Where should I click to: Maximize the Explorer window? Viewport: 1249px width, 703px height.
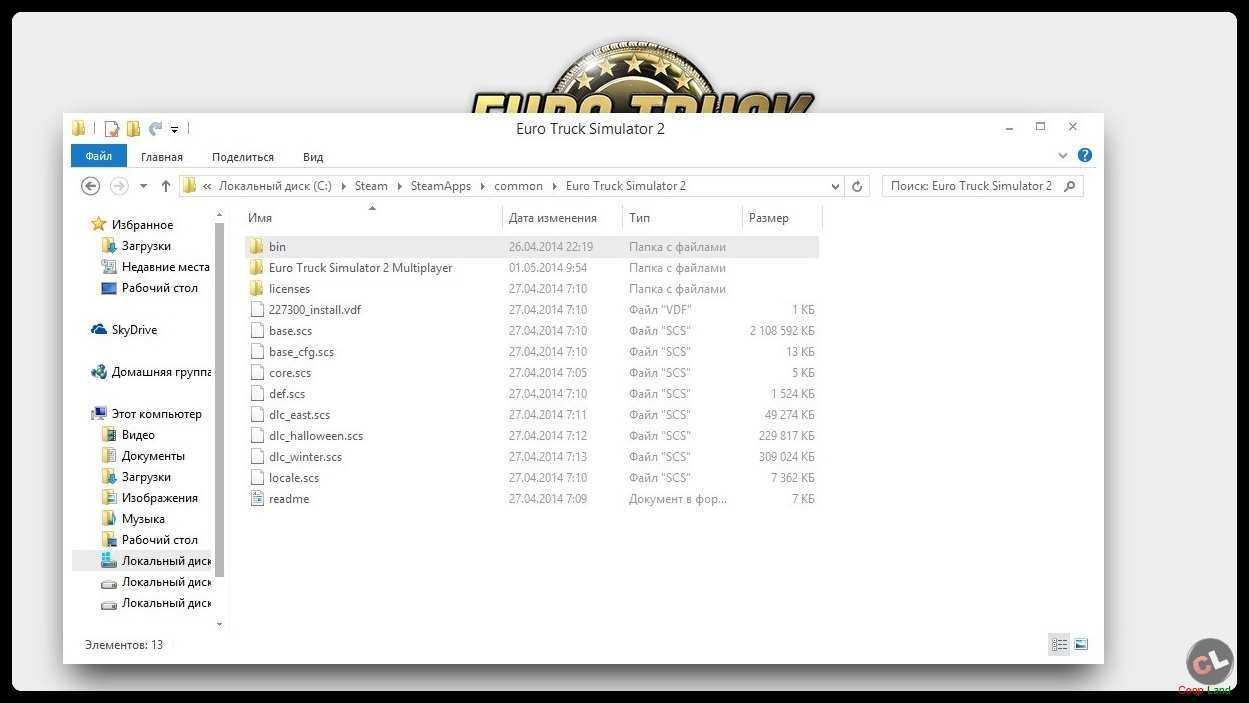tap(1040, 127)
